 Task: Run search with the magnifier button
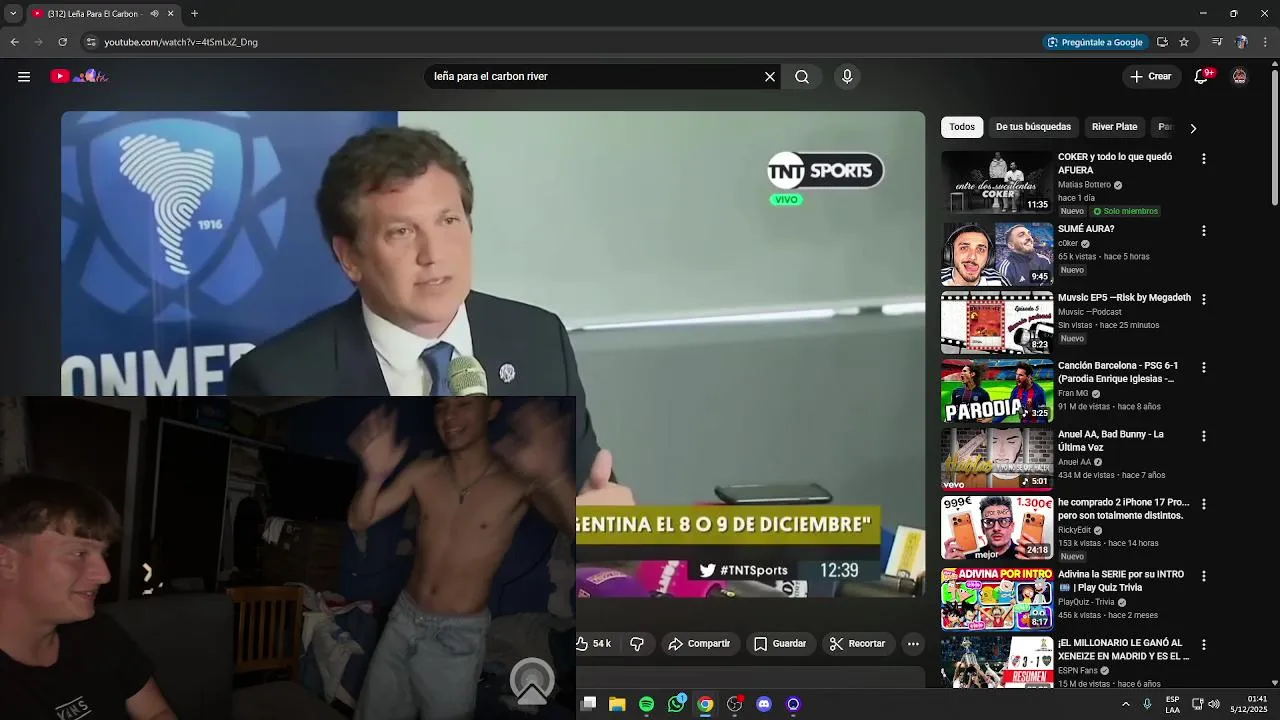point(802,77)
